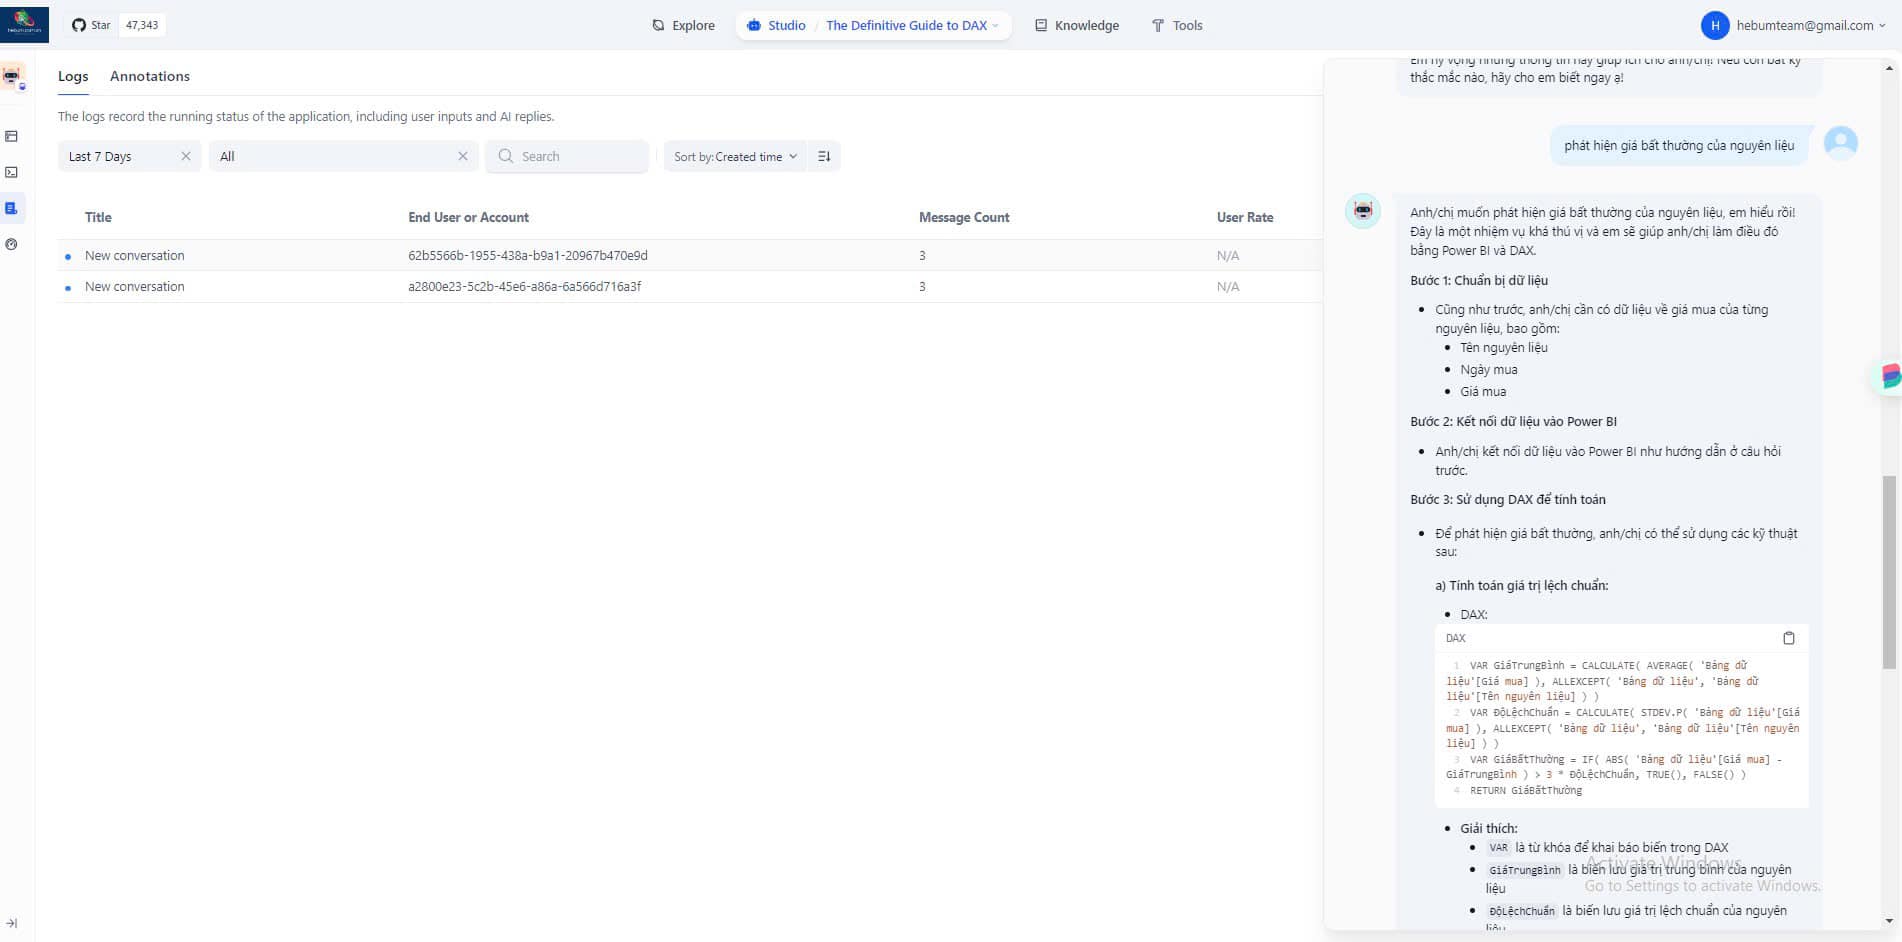
Task: Click 'Ngày mua' bullet item
Action: click(x=1488, y=369)
